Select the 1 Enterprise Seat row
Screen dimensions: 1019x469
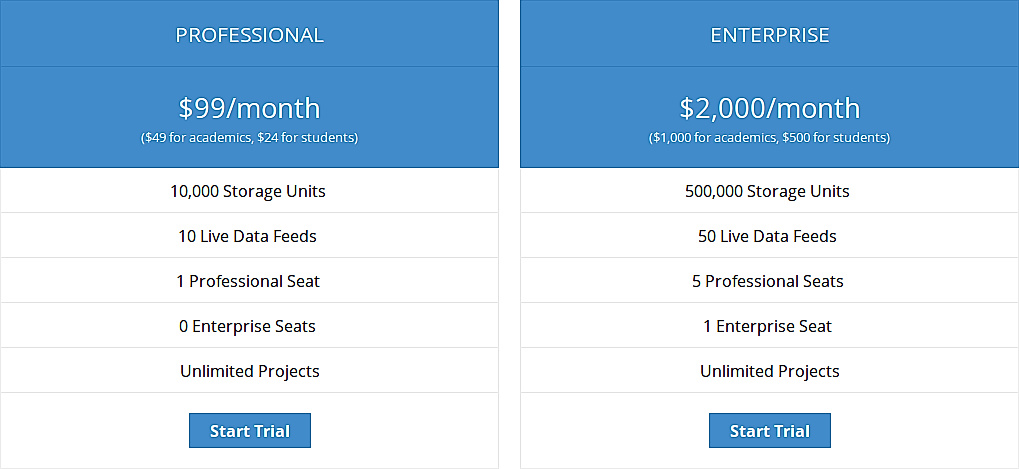[769, 326]
